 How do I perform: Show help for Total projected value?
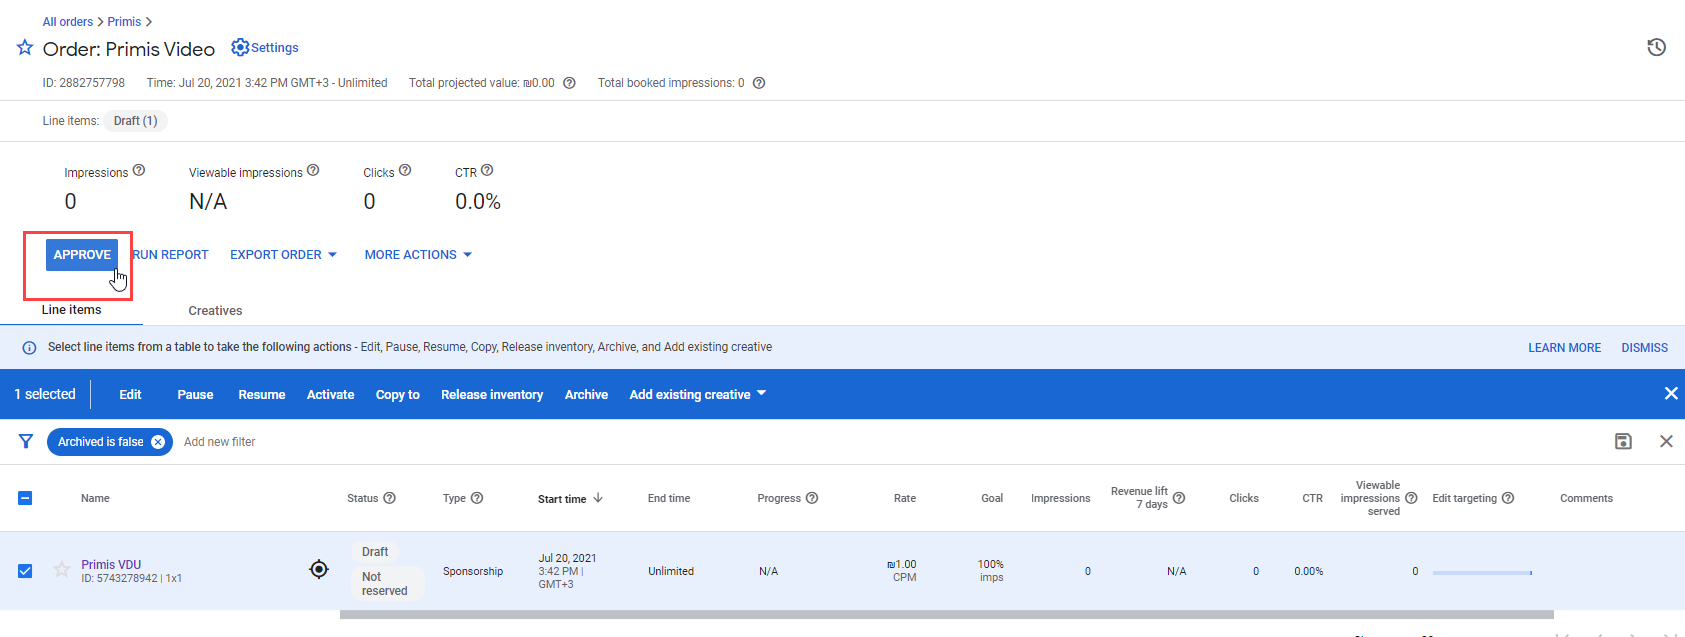pos(569,83)
